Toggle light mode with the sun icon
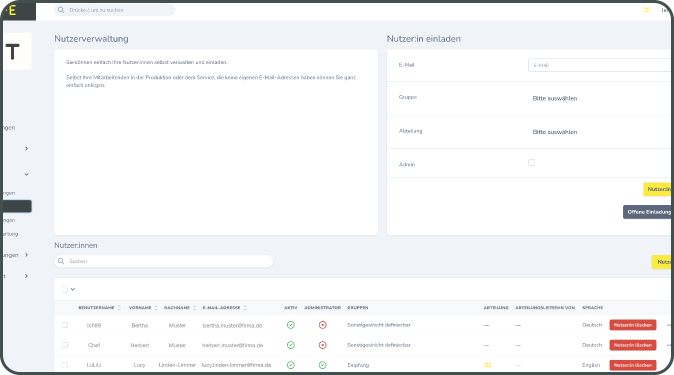This screenshot has height=375, width=674. pyautogui.click(x=646, y=10)
